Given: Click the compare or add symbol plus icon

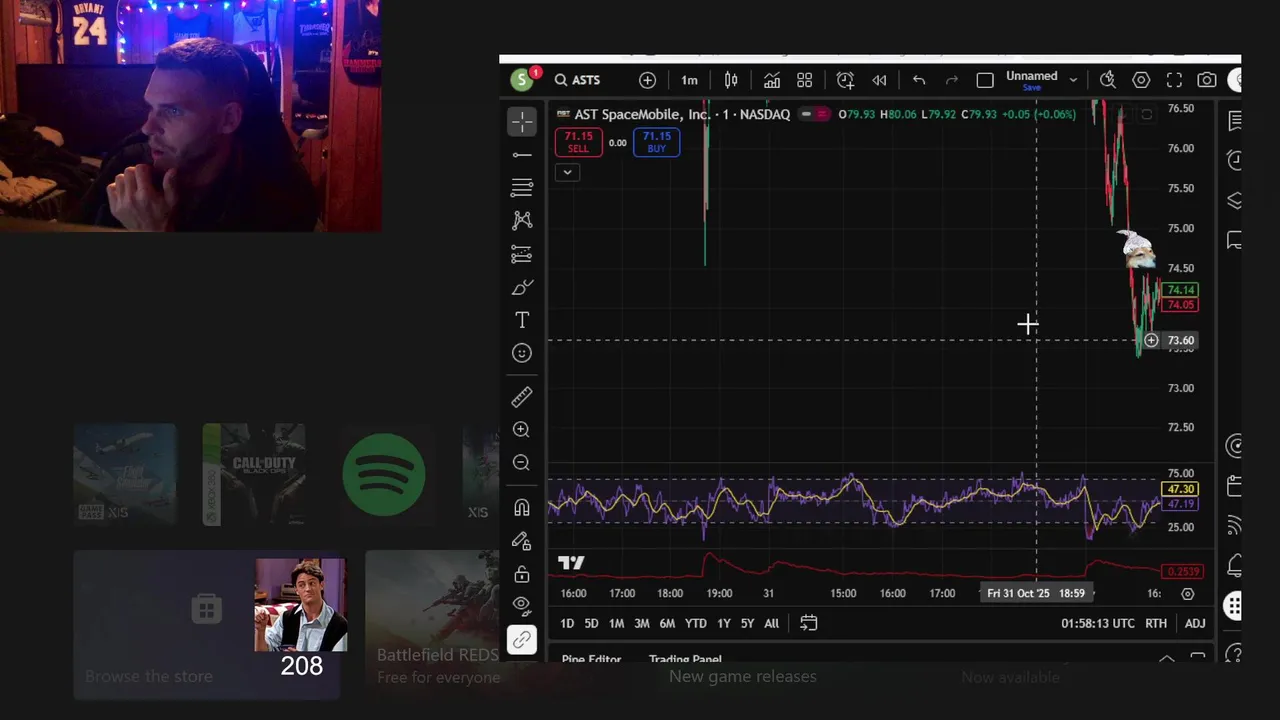Looking at the screenshot, I should click(x=647, y=80).
